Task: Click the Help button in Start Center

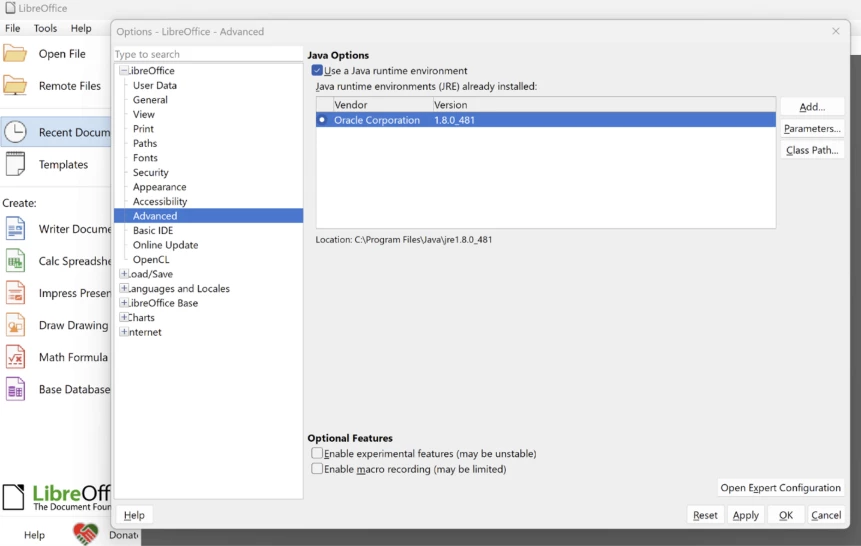Action: (x=34, y=534)
